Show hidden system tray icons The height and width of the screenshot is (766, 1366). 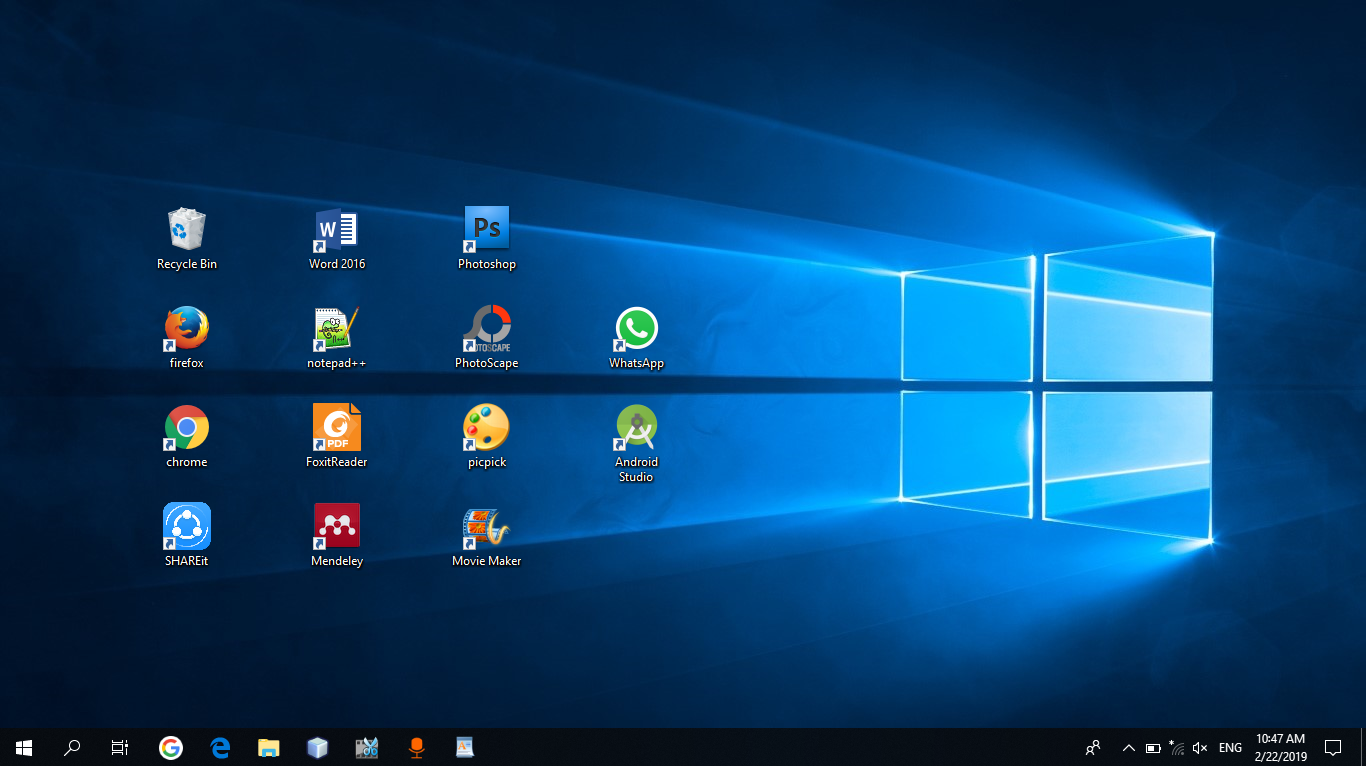pyautogui.click(x=1129, y=747)
